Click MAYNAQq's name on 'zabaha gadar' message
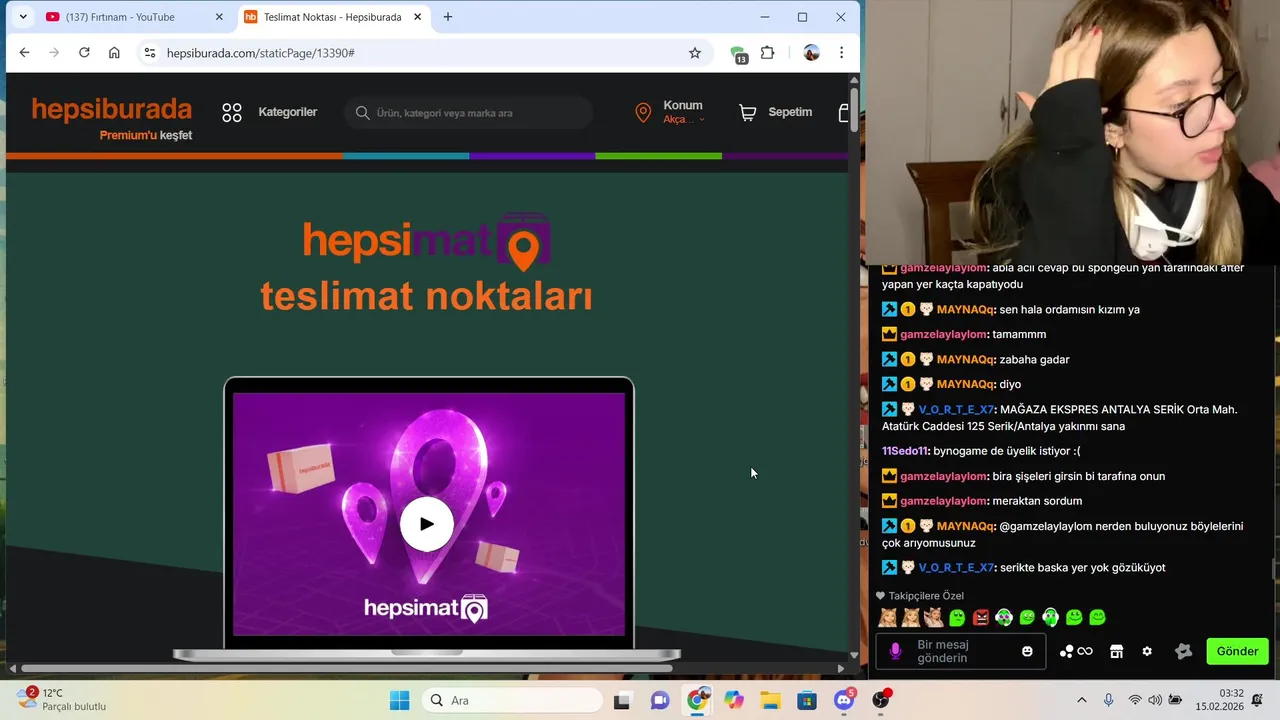This screenshot has width=1280, height=720. [x=965, y=359]
